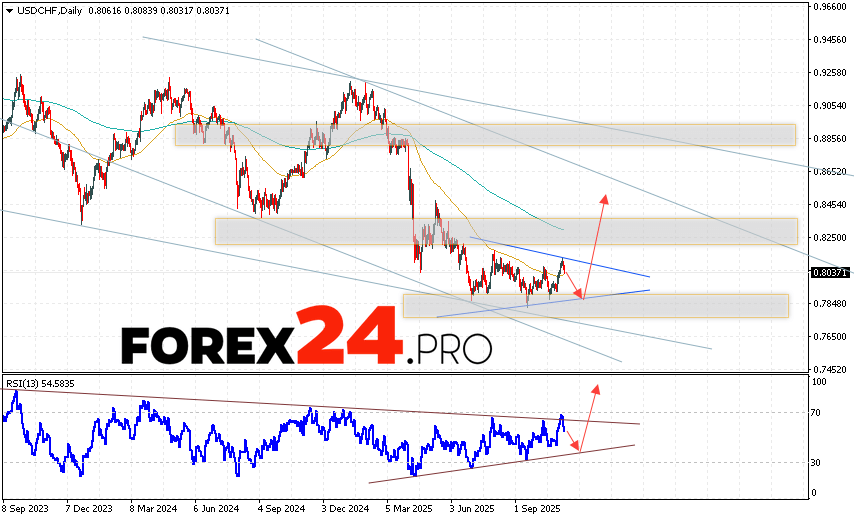
Task: Click the red downward arrowhead in RSI panel
Action: [579, 448]
